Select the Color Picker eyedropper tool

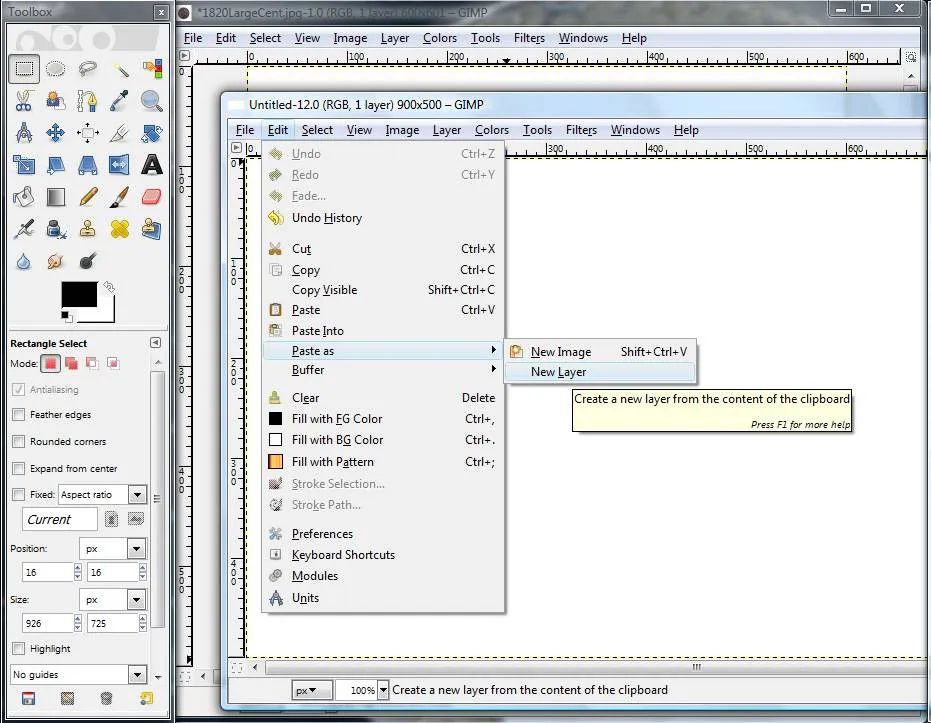point(120,101)
